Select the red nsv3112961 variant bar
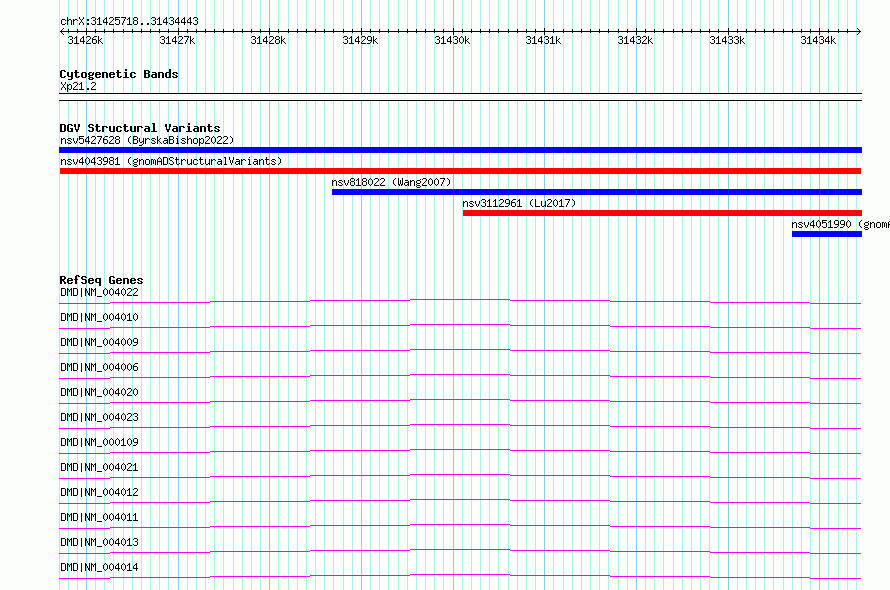Screen dimensions: 890x590 click(662, 213)
